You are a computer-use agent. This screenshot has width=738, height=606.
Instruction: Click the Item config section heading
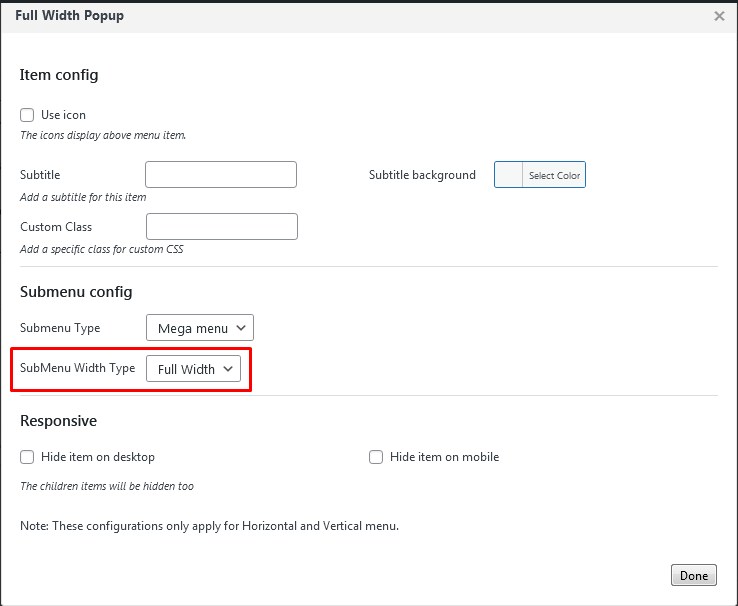tap(59, 75)
